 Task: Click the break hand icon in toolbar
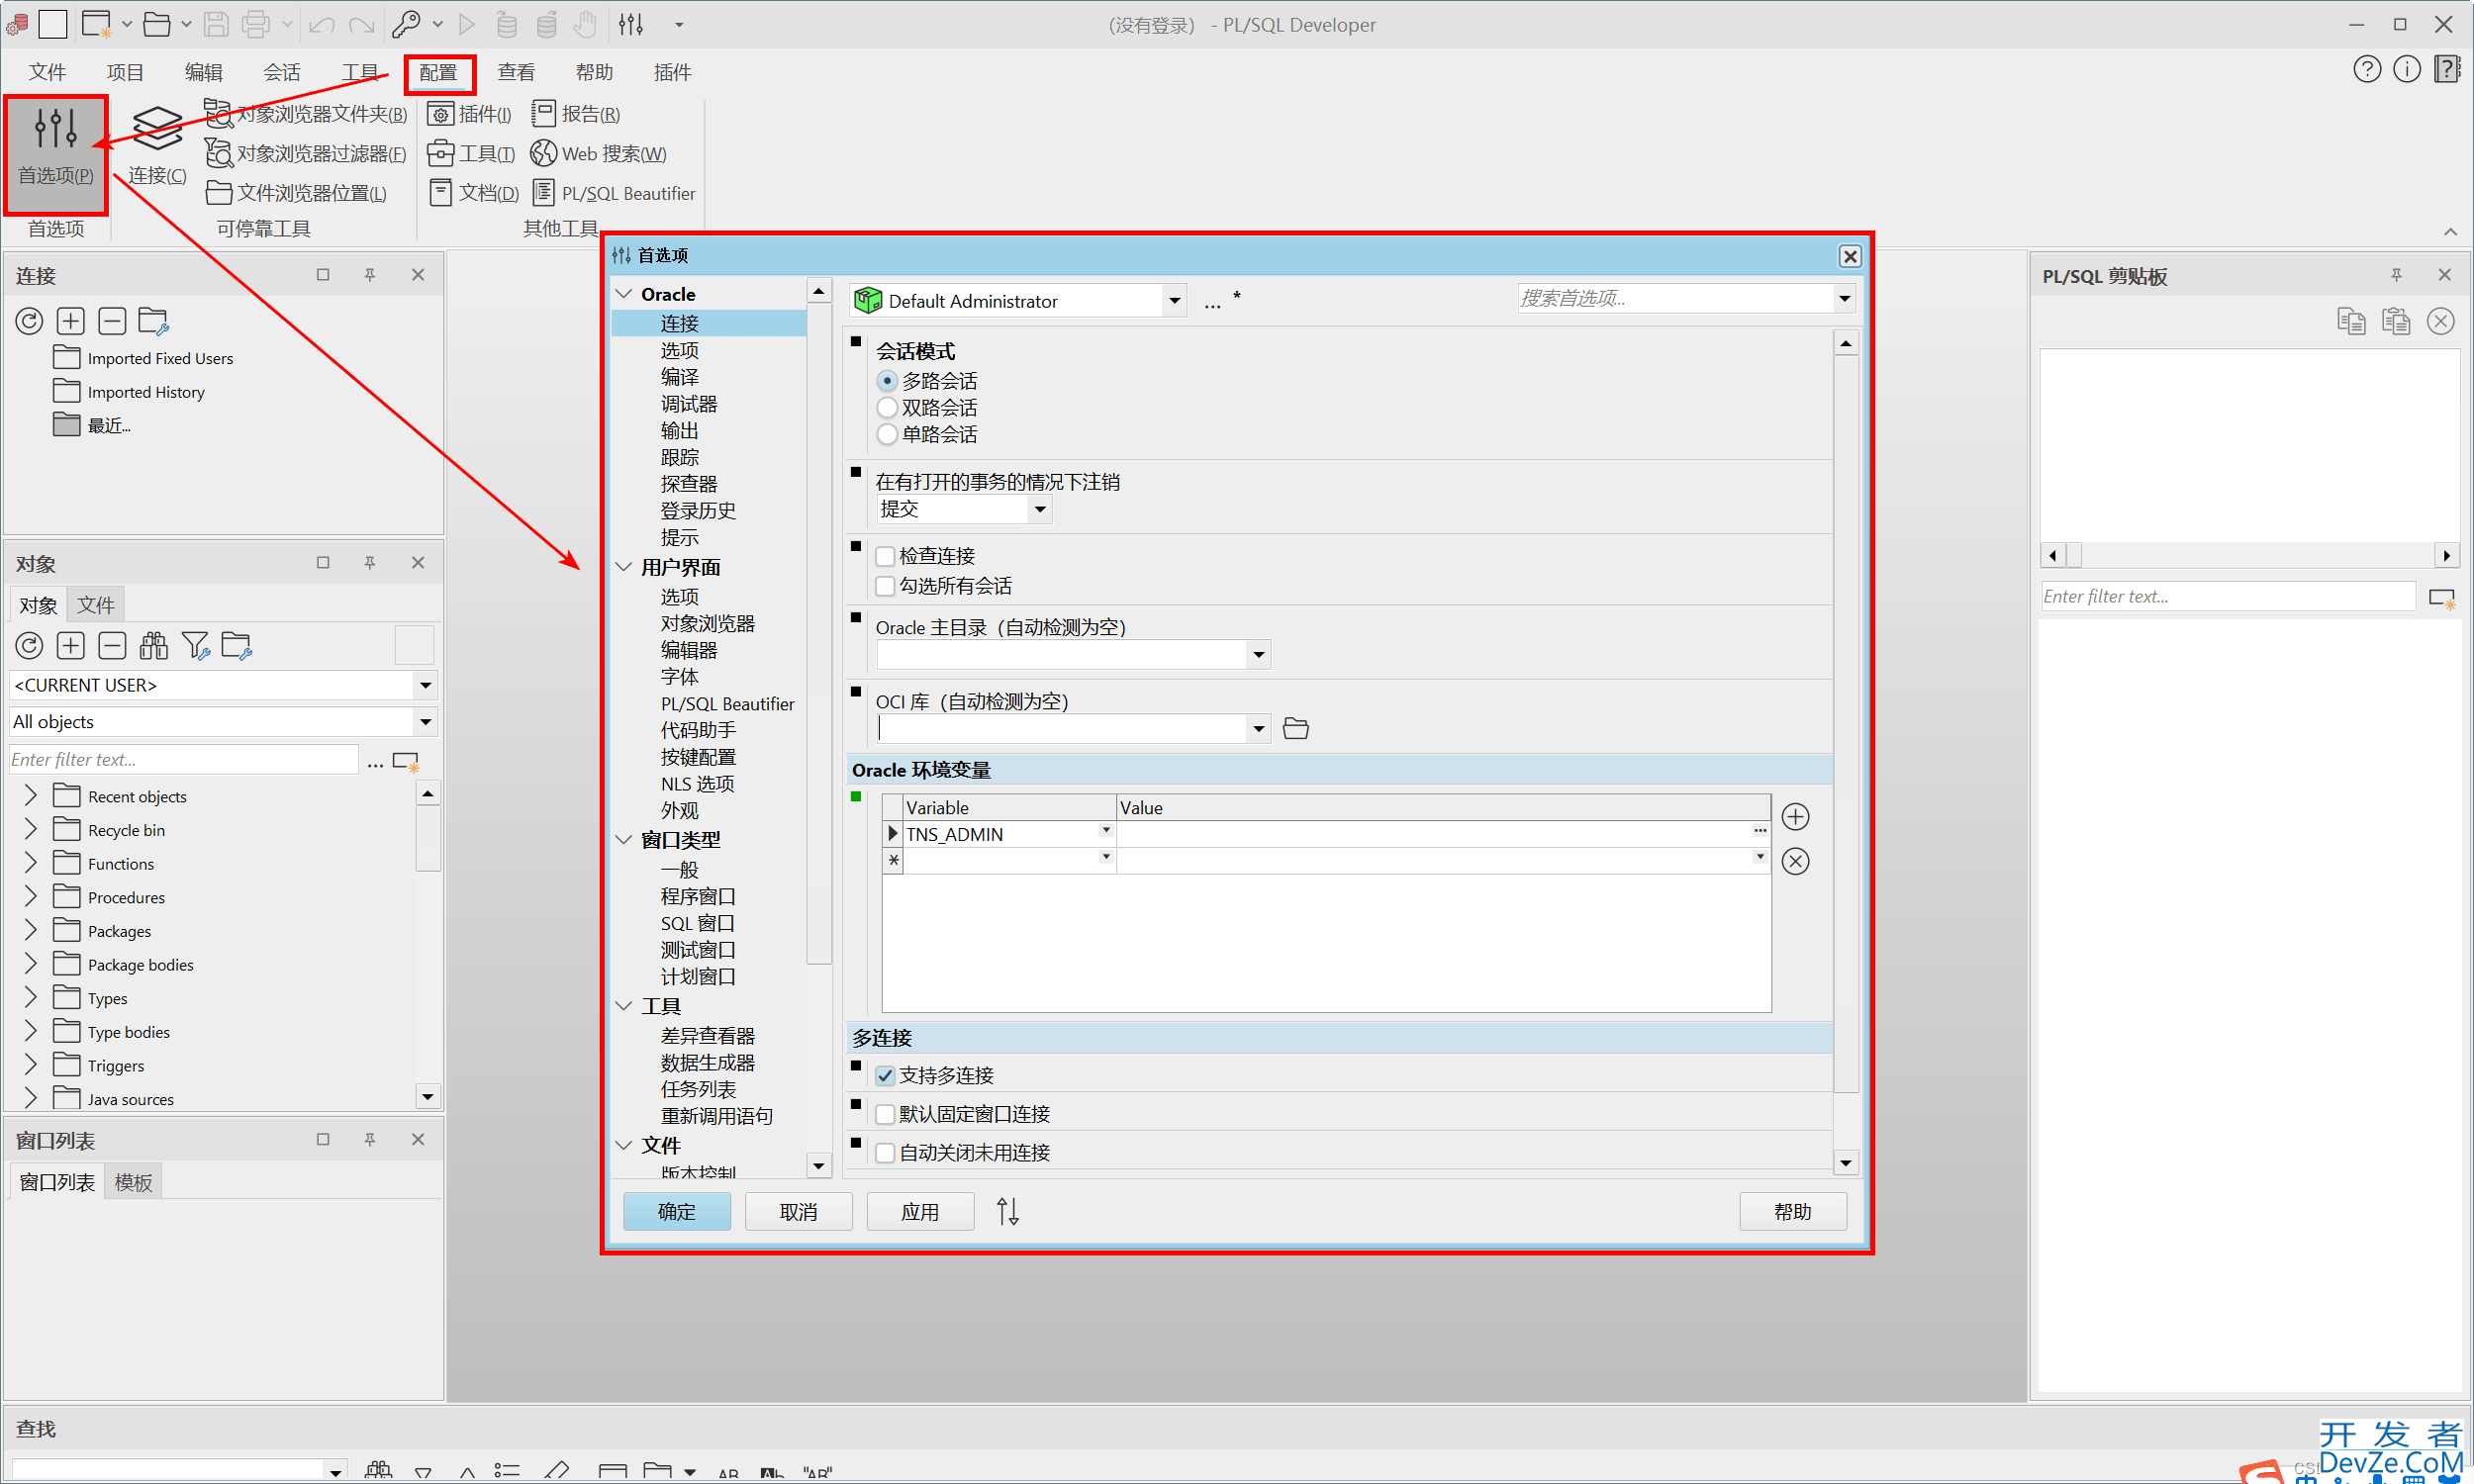[x=587, y=24]
